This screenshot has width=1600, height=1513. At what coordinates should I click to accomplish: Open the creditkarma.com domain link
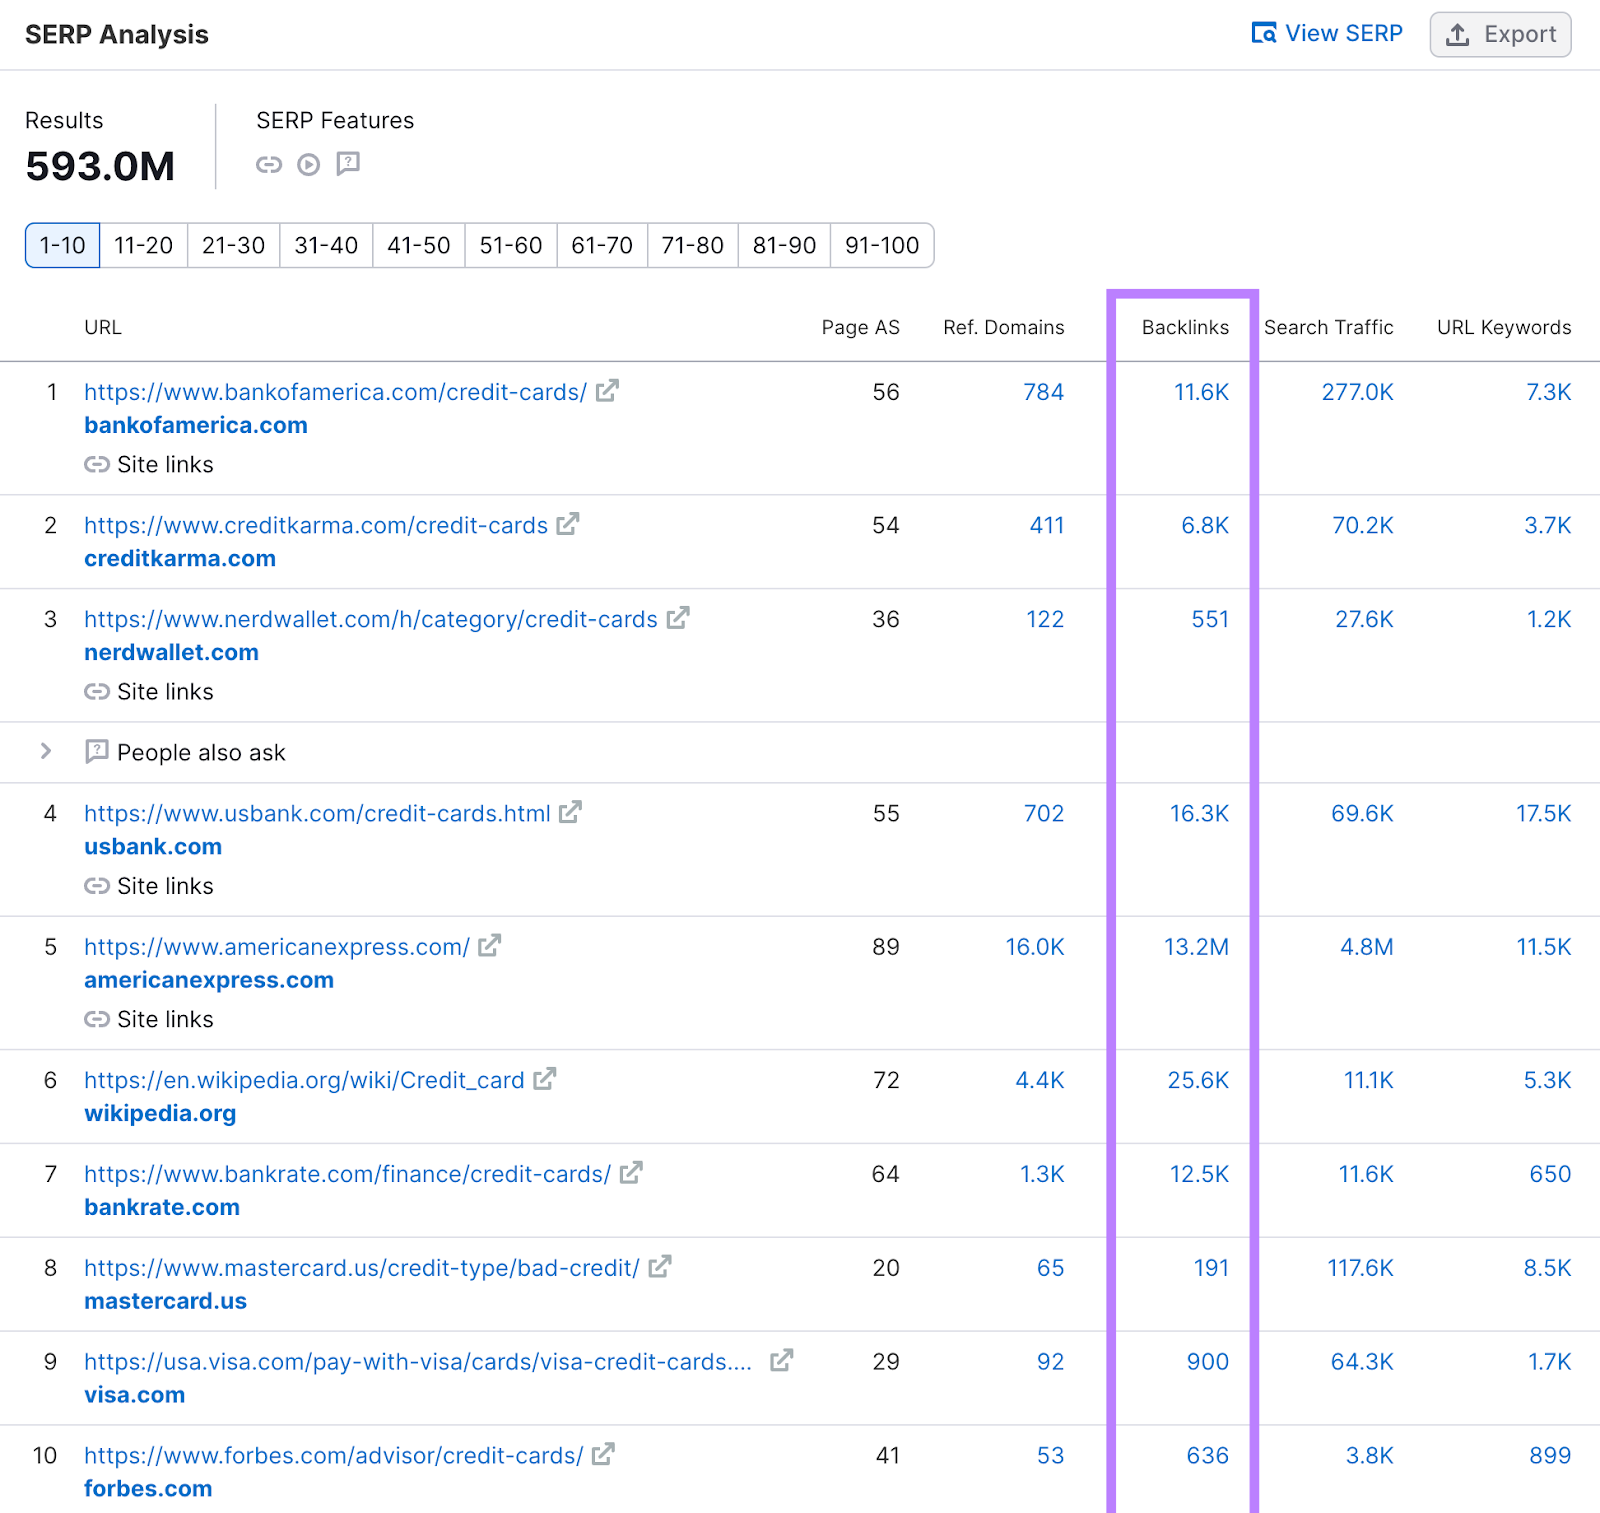180,558
